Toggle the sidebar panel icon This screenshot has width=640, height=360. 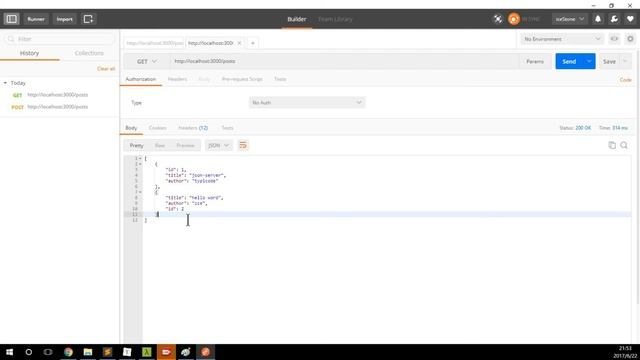[11, 19]
